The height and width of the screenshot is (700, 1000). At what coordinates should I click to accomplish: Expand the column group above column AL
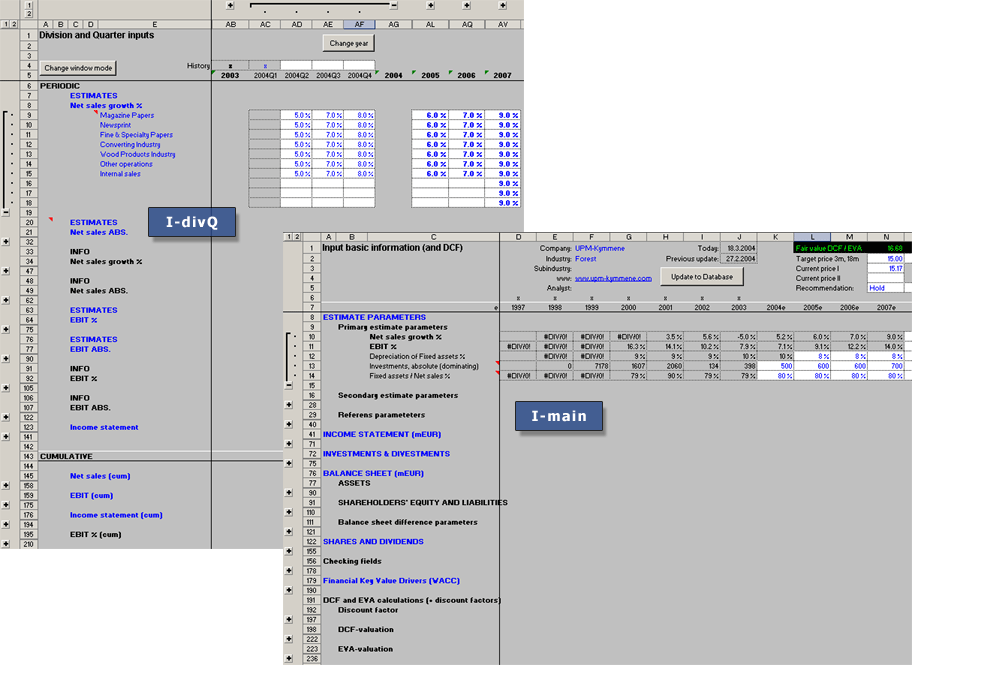coord(431,6)
